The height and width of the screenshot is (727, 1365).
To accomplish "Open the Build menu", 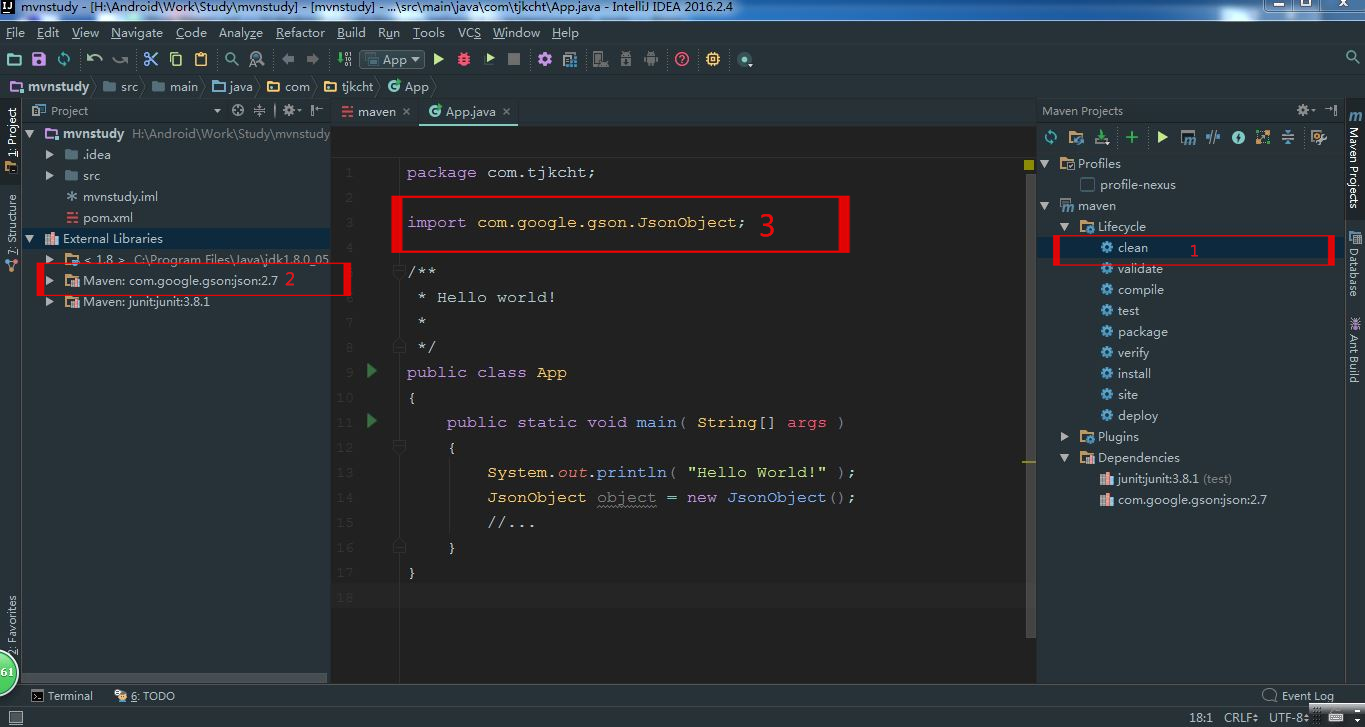I will (351, 33).
